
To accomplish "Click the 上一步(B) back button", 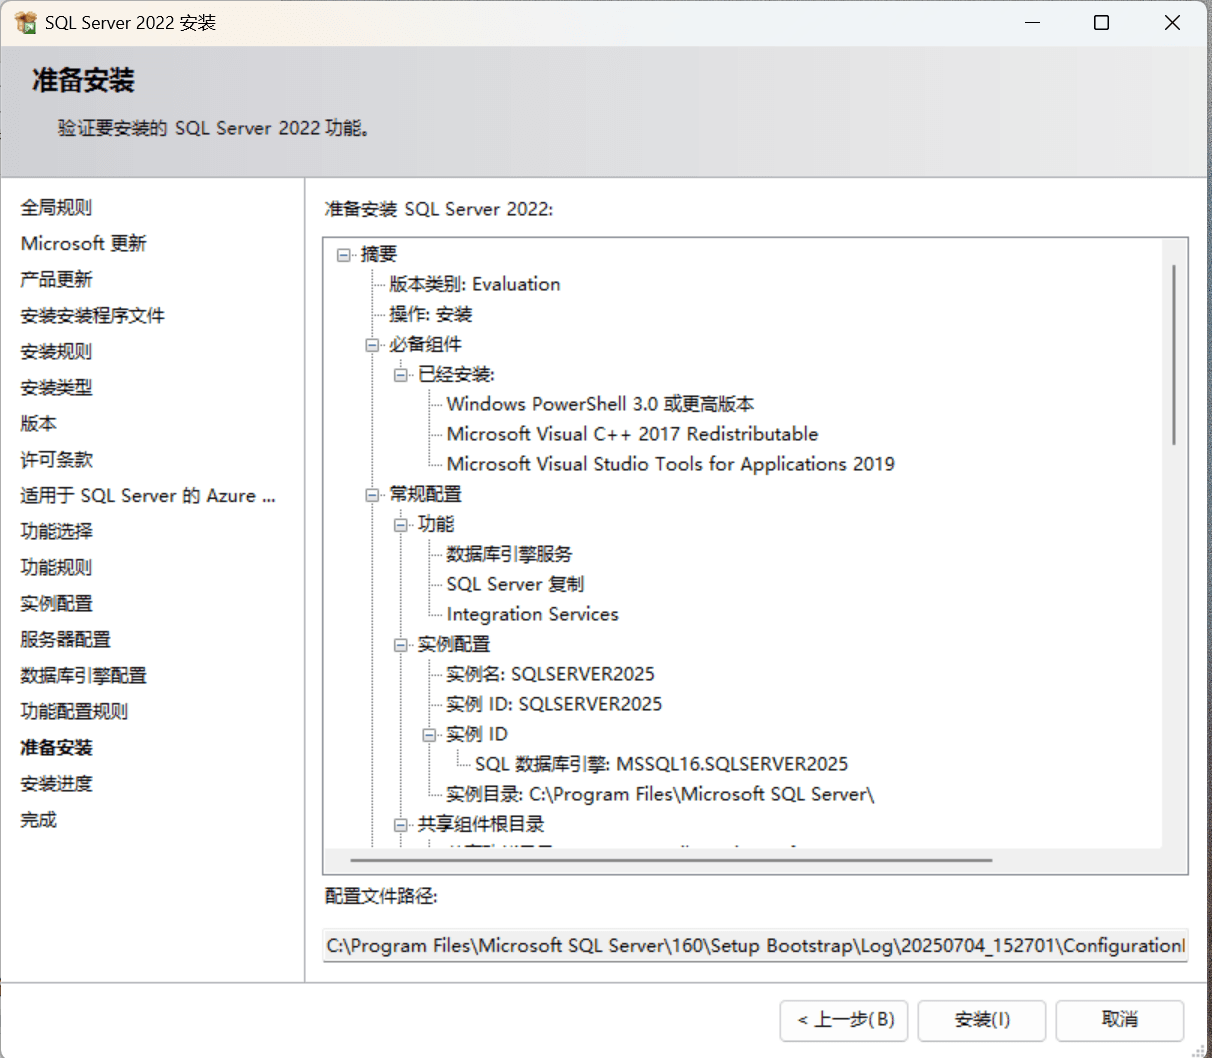I will [845, 1020].
